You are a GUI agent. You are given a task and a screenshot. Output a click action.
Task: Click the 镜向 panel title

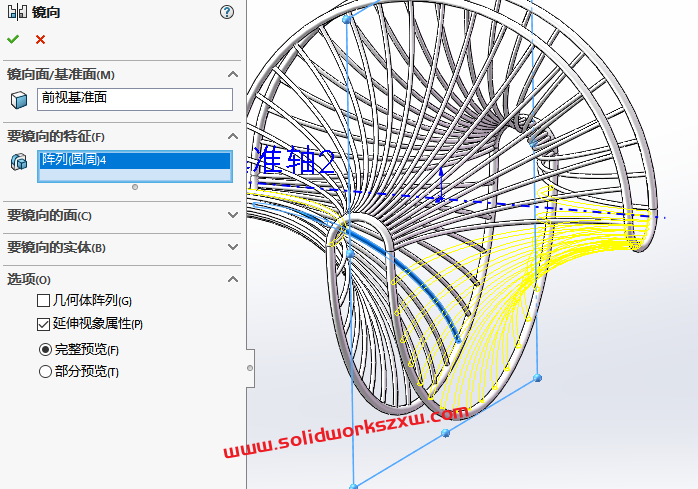click(x=46, y=12)
